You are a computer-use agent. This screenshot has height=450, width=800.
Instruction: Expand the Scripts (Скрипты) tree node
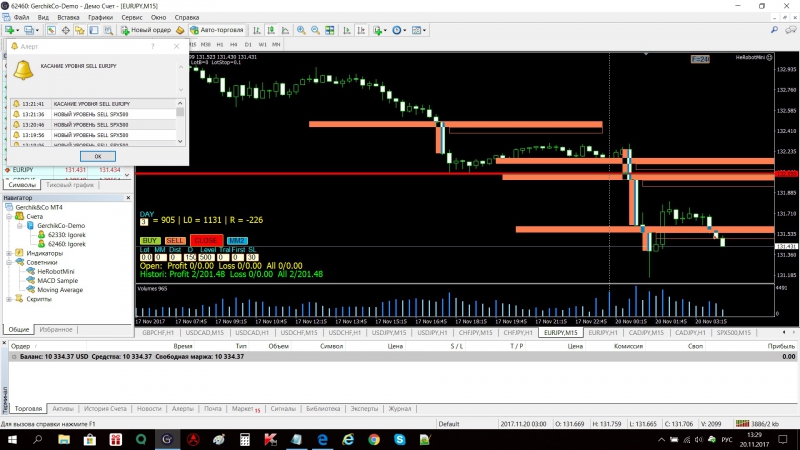pos(9,299)
